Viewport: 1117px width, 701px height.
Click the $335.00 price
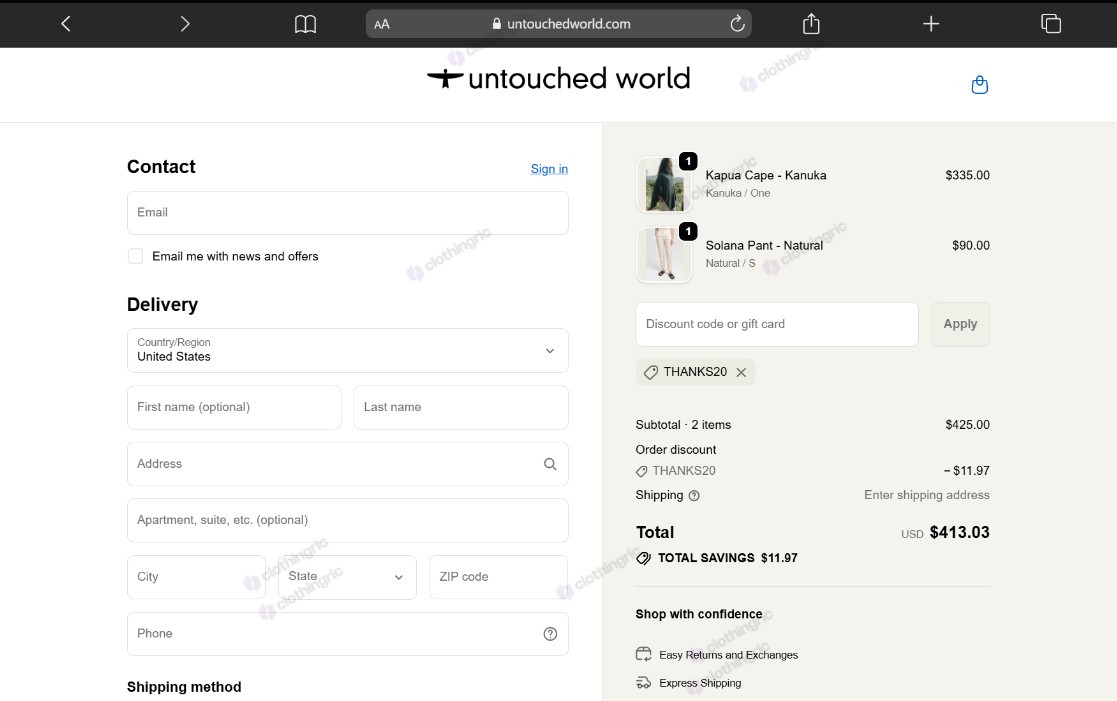point(967,175)
